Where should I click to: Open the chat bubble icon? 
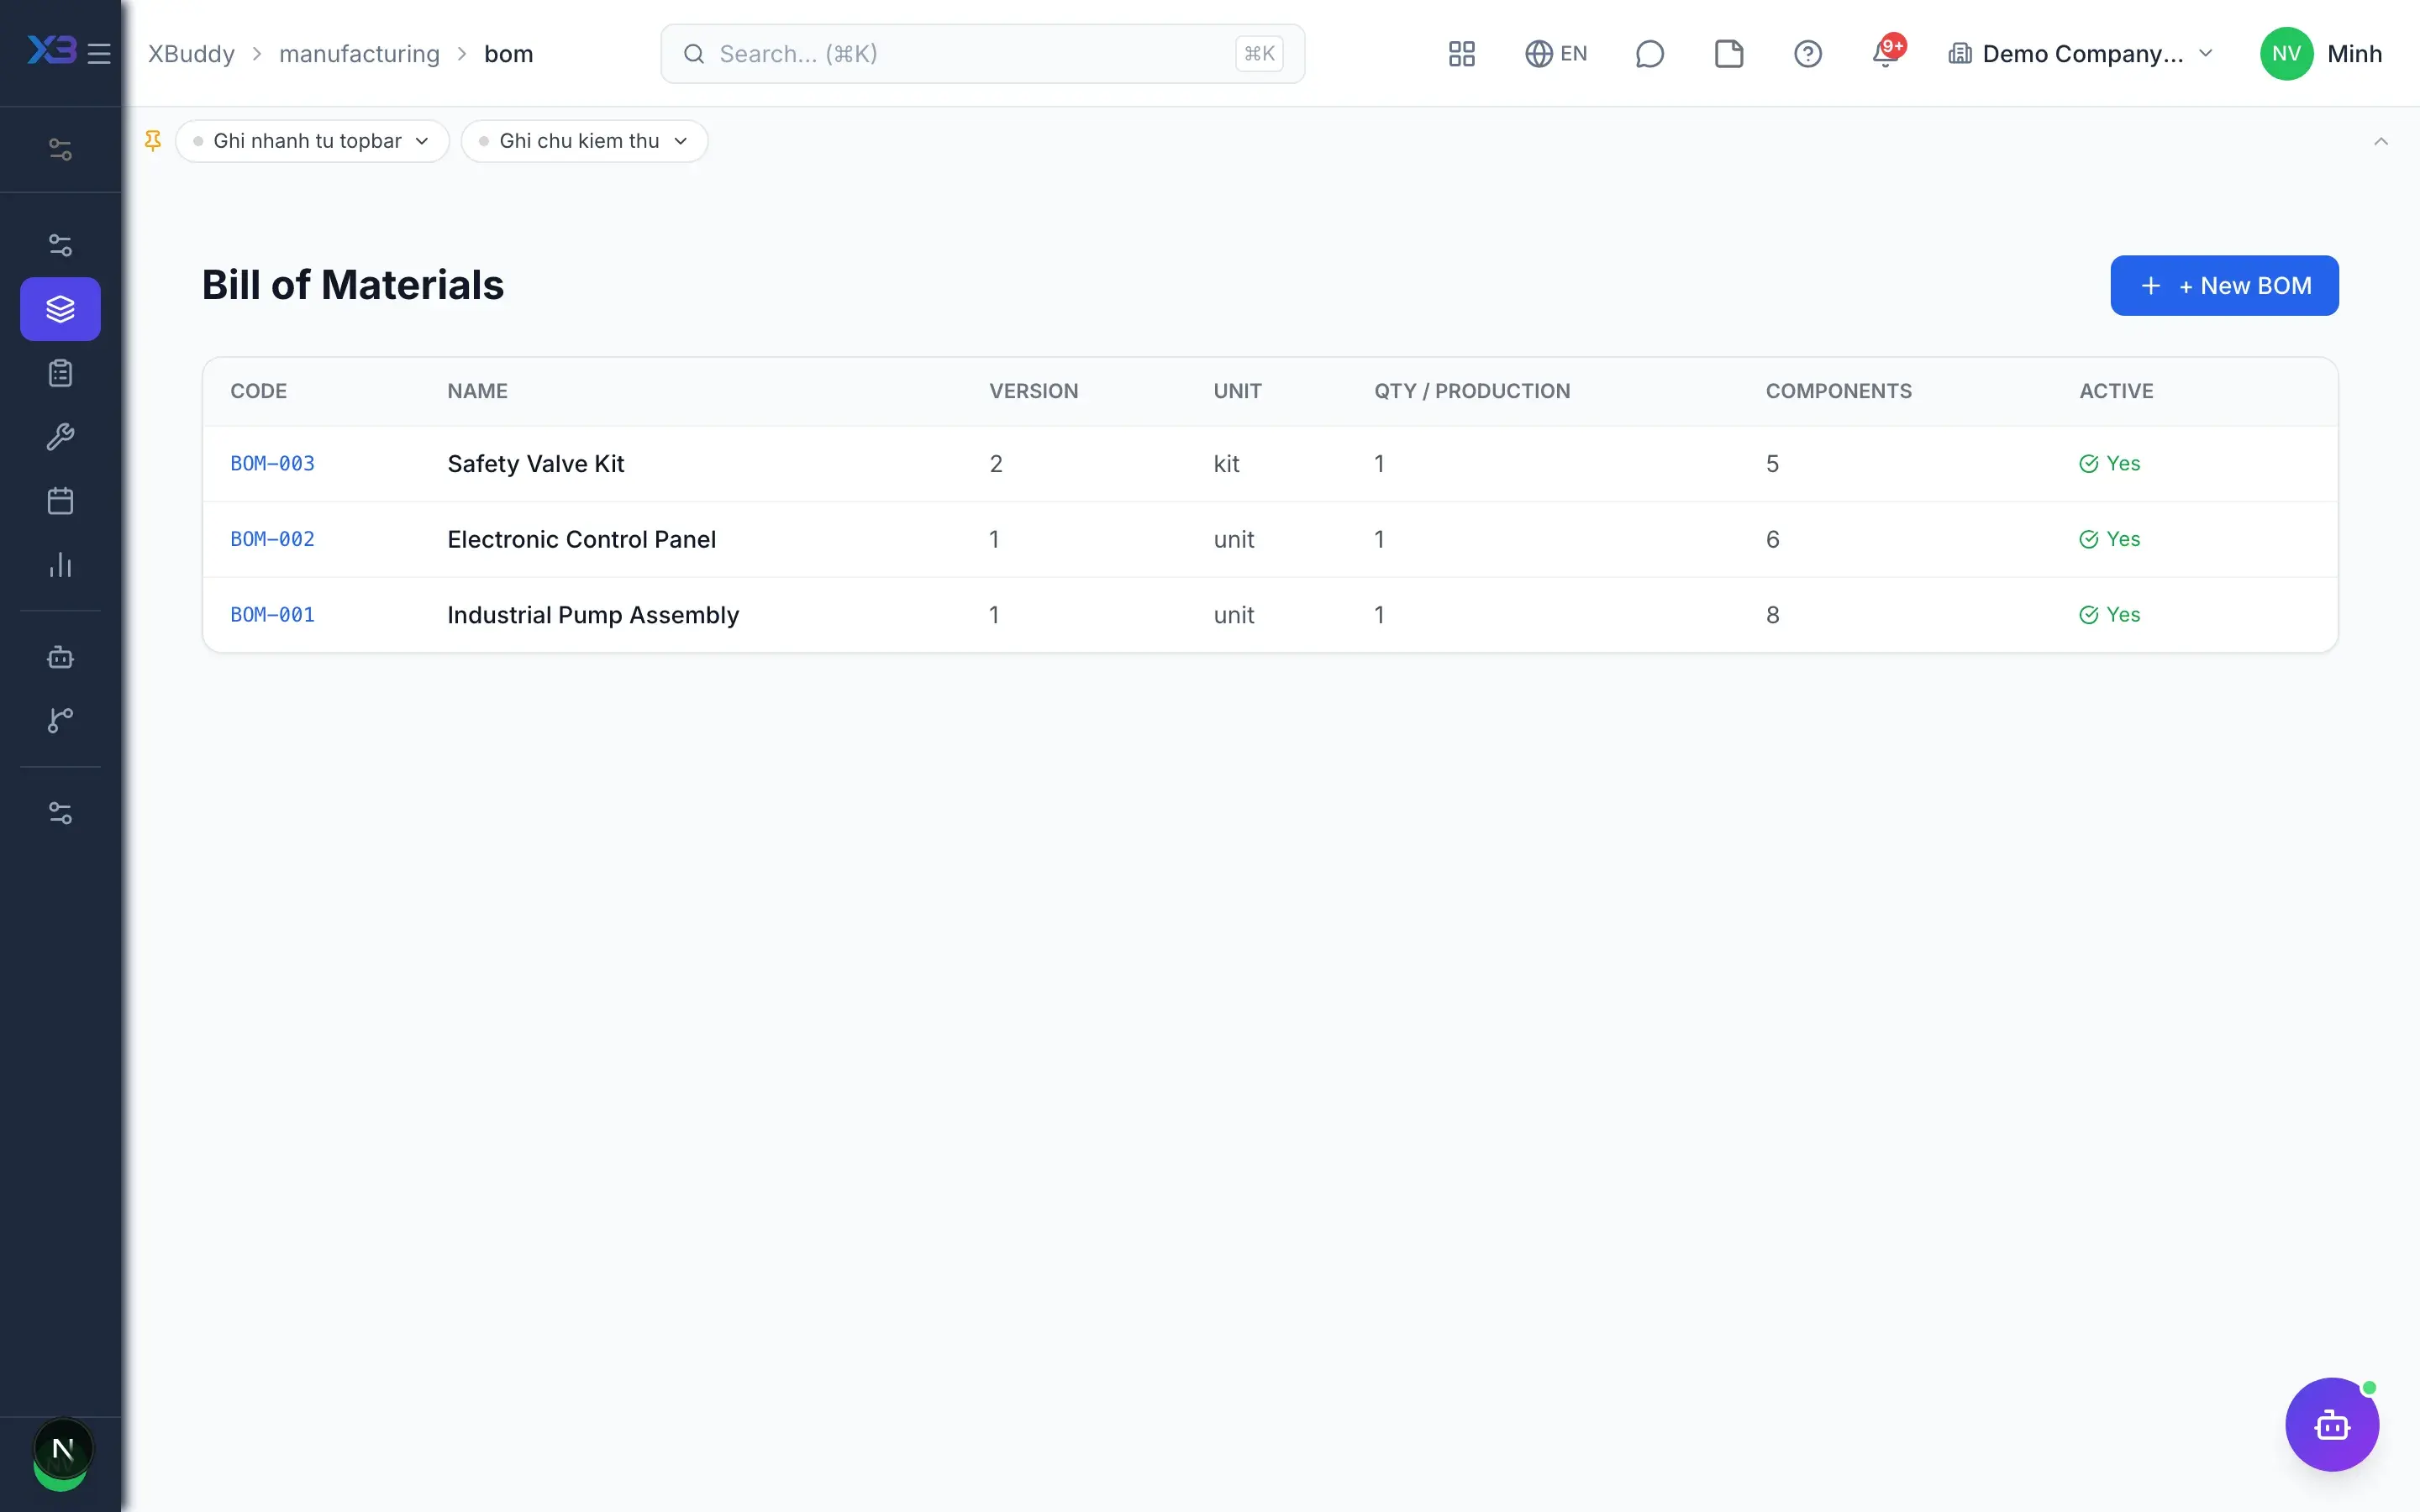point(1649,54)
